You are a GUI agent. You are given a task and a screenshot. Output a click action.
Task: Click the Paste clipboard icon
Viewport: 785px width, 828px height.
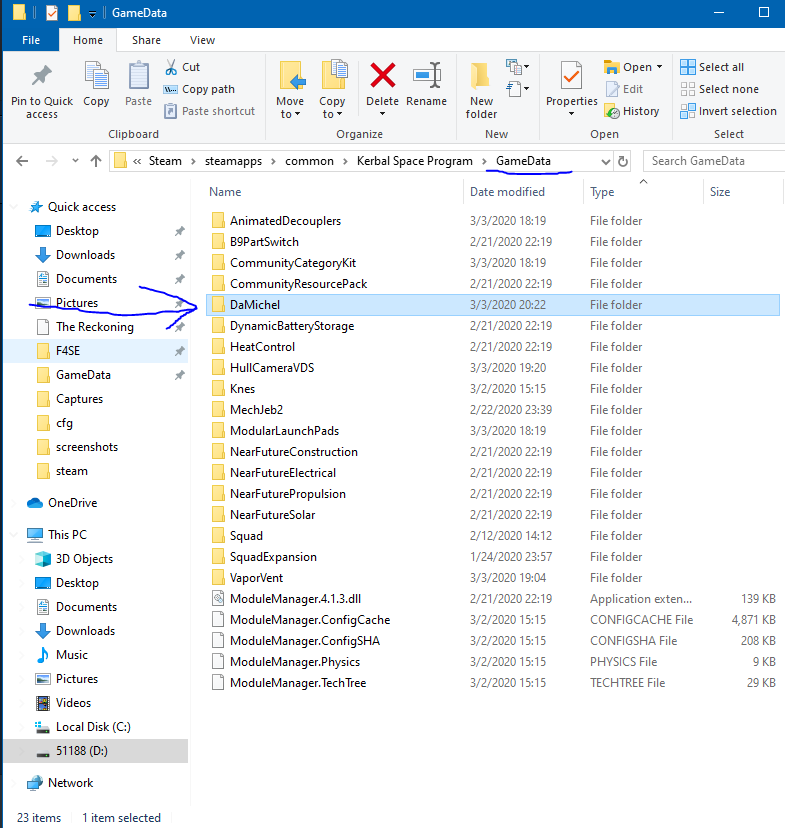138,76
